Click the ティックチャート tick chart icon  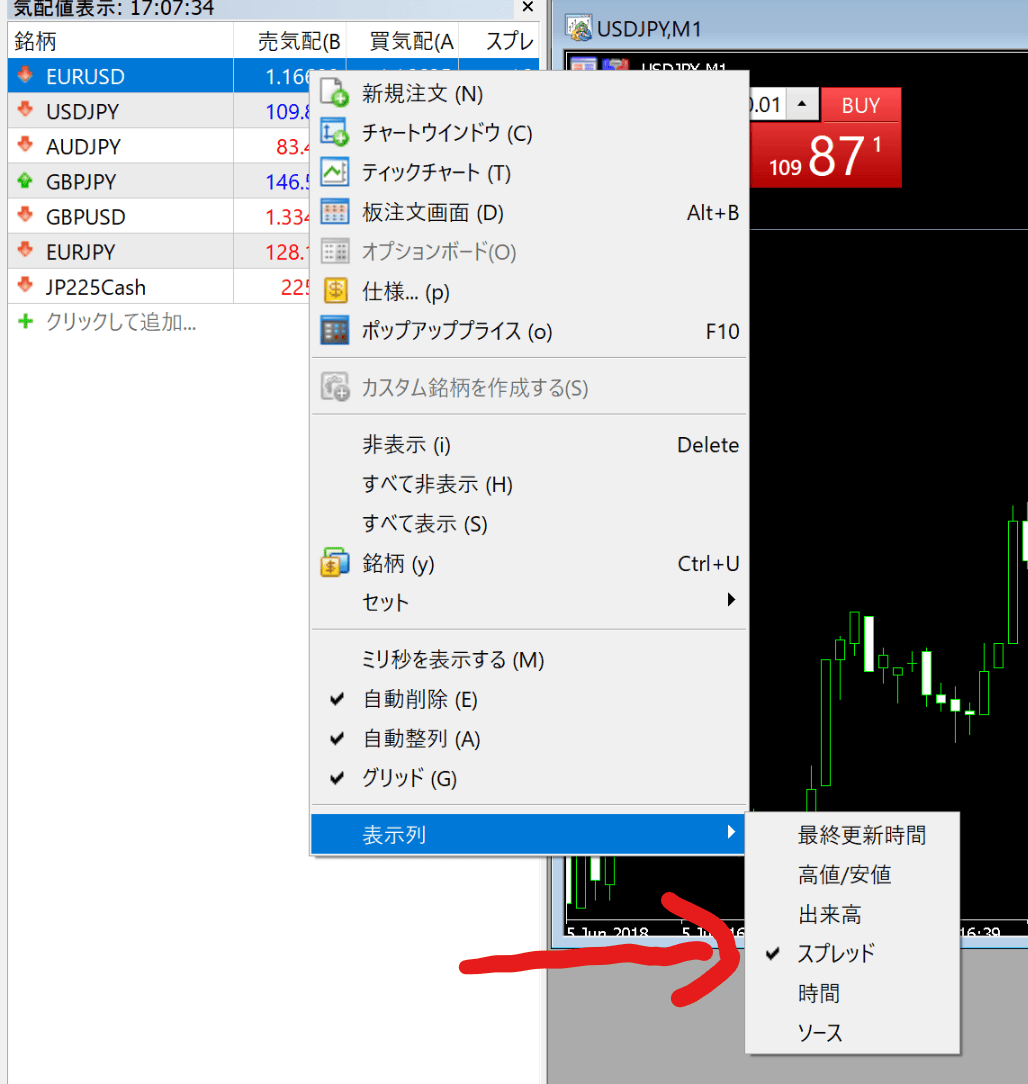pyautogui.click(x=335, y=172)
